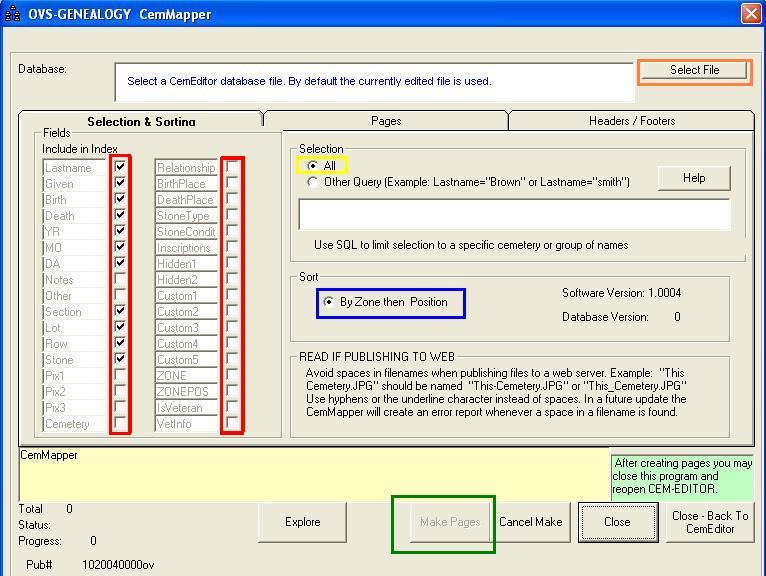Click the Lastname field label box
Image resolution: width=766 pixels, height=576 pixels.
coord(74,167)
